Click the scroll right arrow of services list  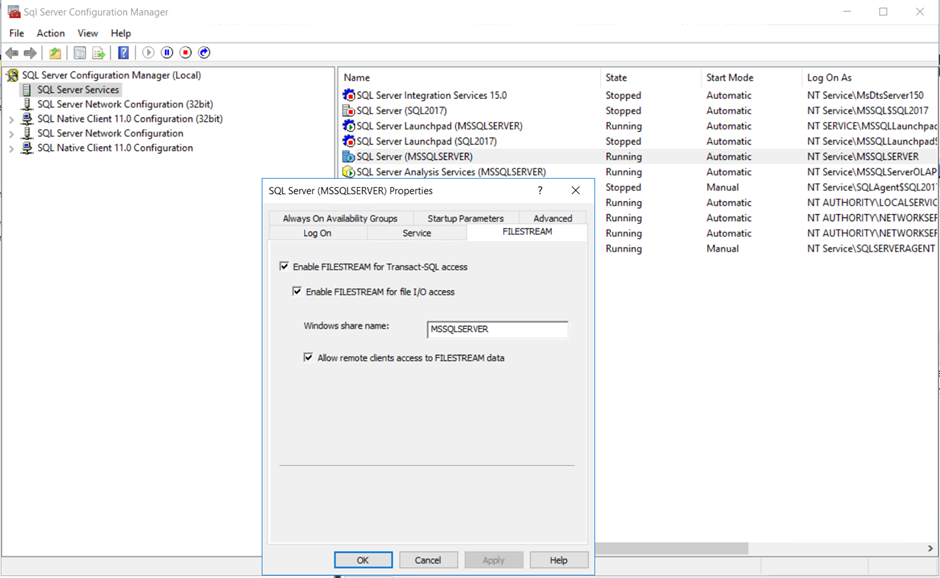930,549
